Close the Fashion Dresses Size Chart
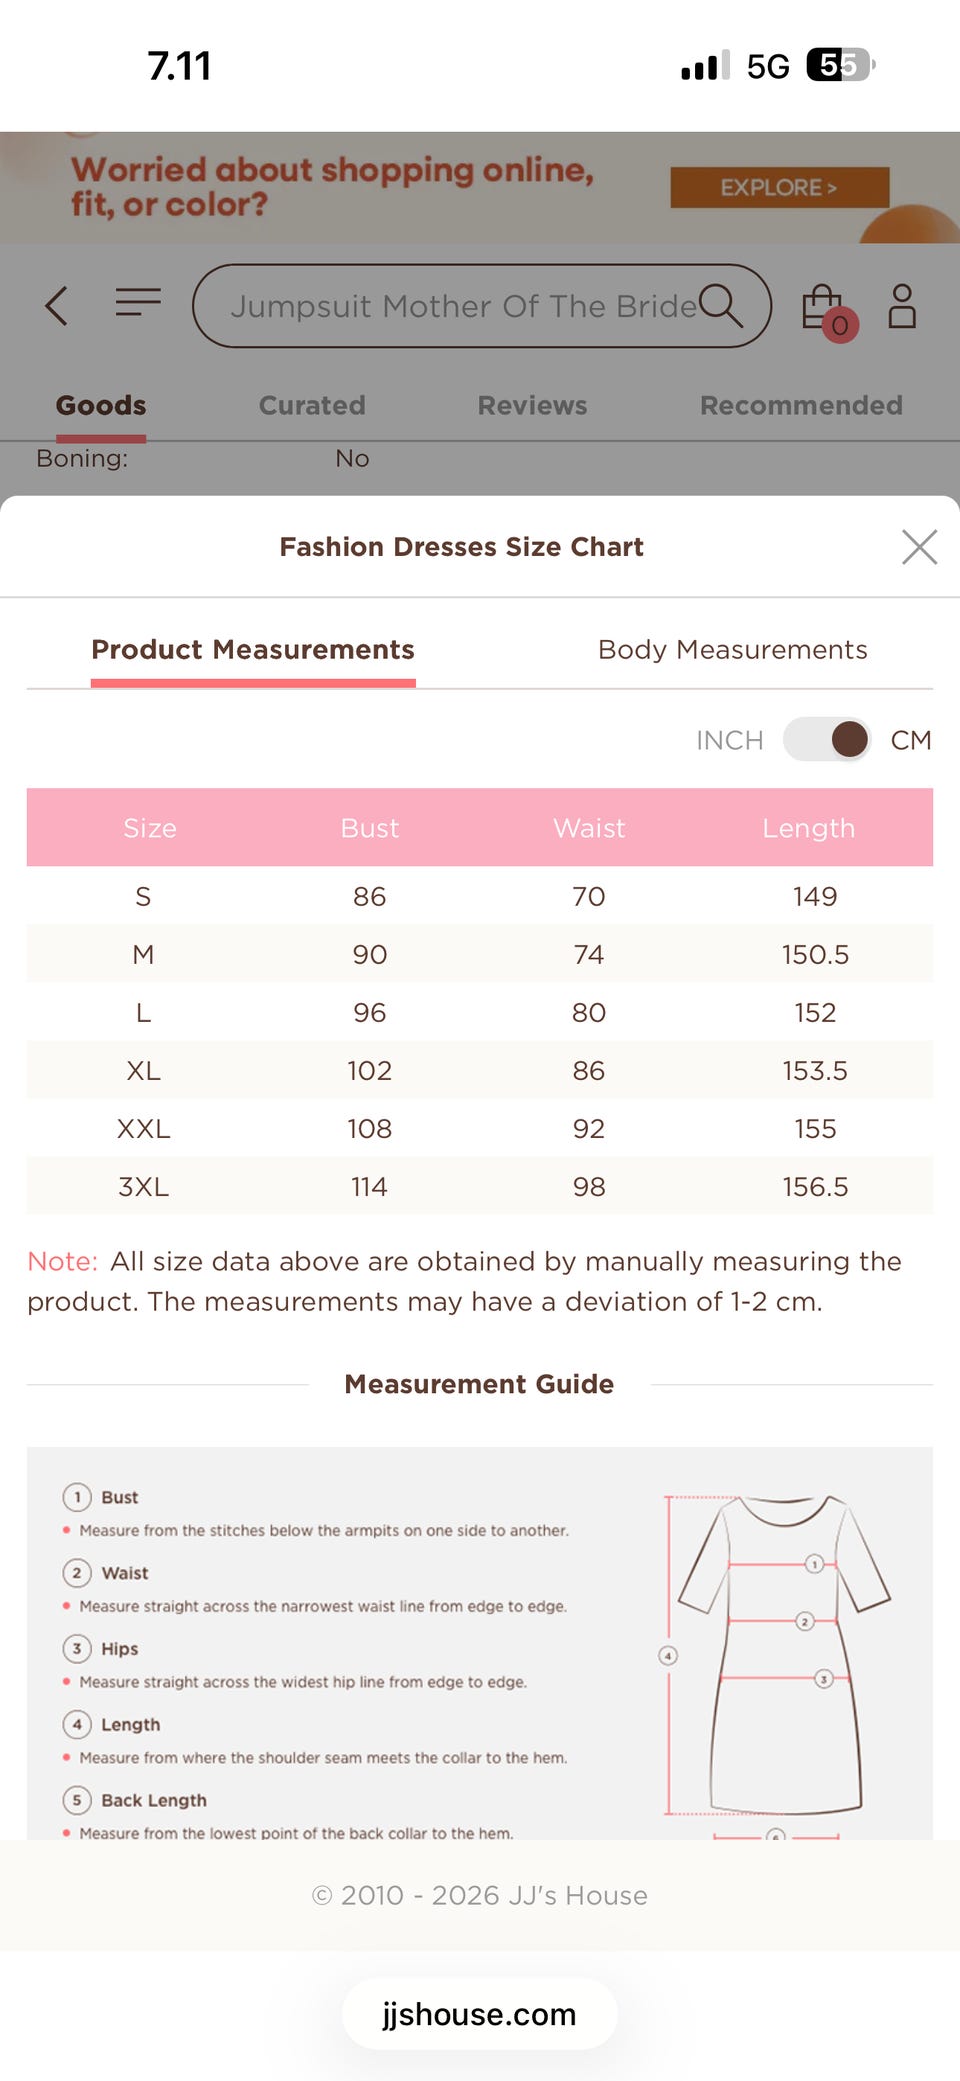960x2081 pixels. [919, 547]
